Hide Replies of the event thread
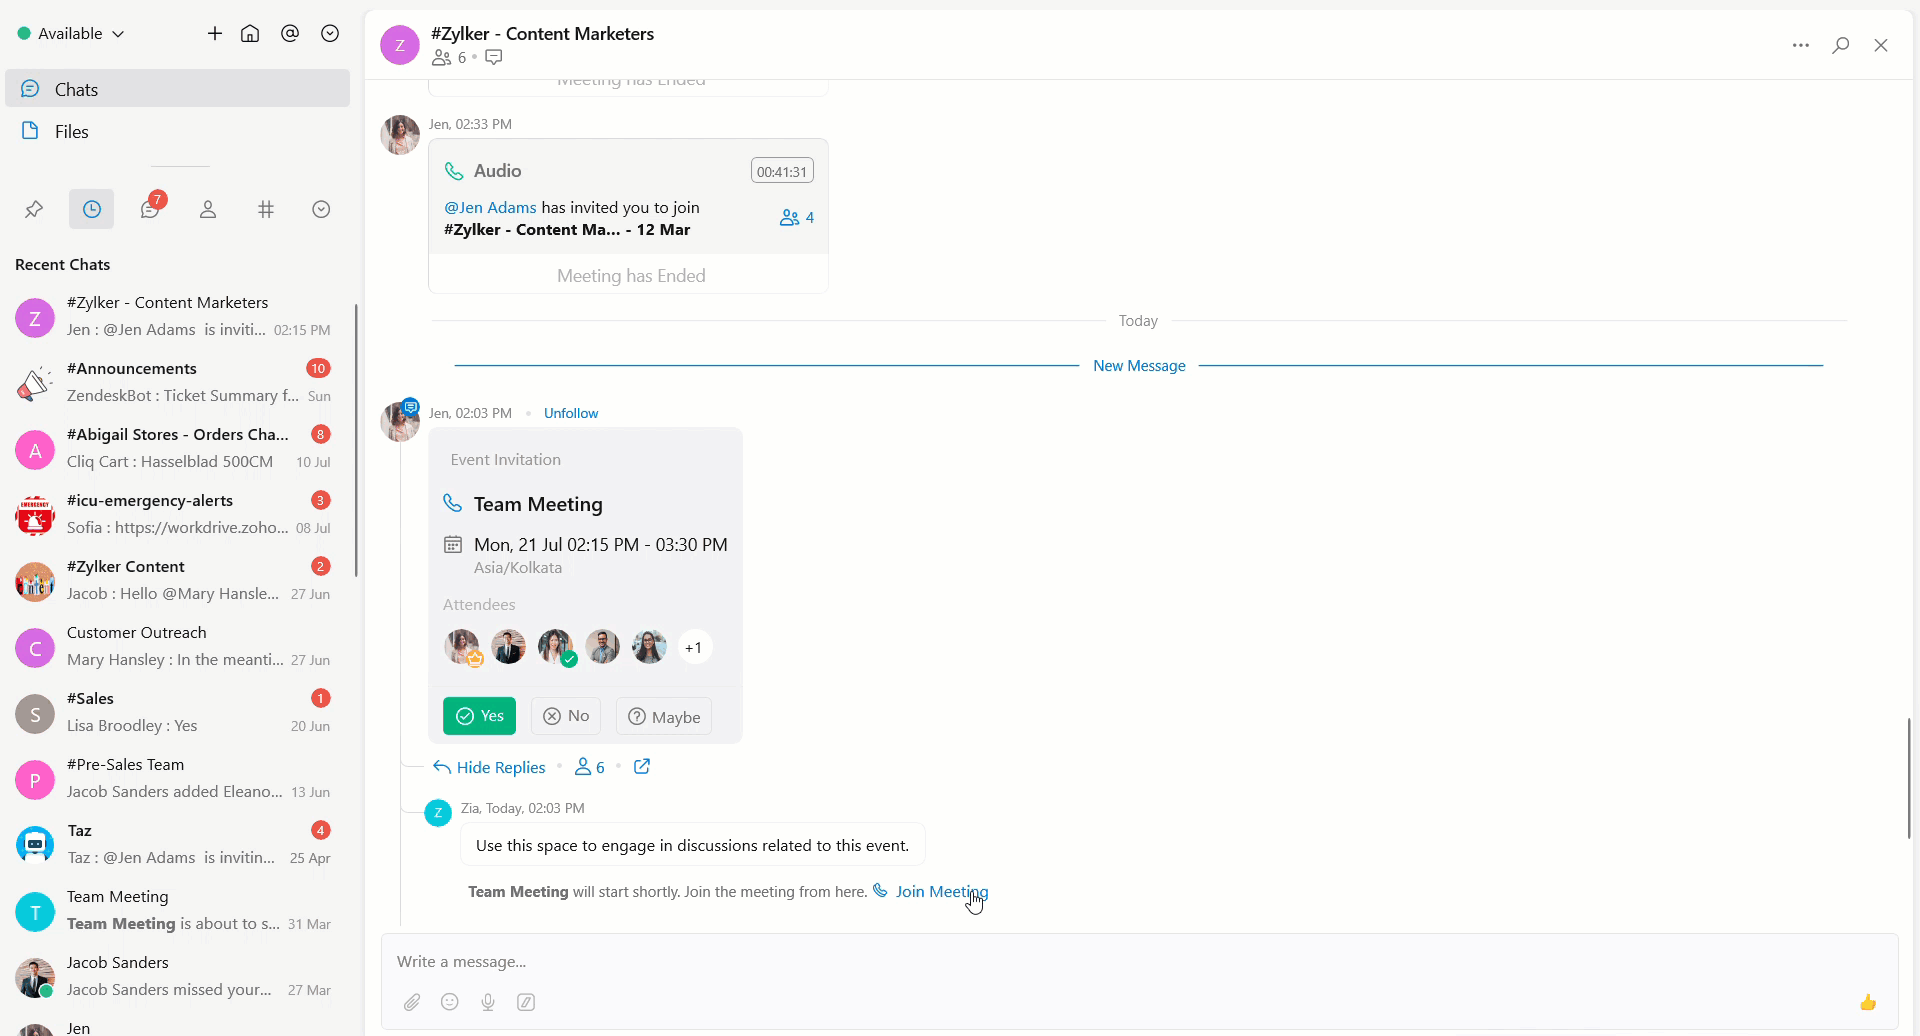The image size is (1920, 1036). click(489, 767)
